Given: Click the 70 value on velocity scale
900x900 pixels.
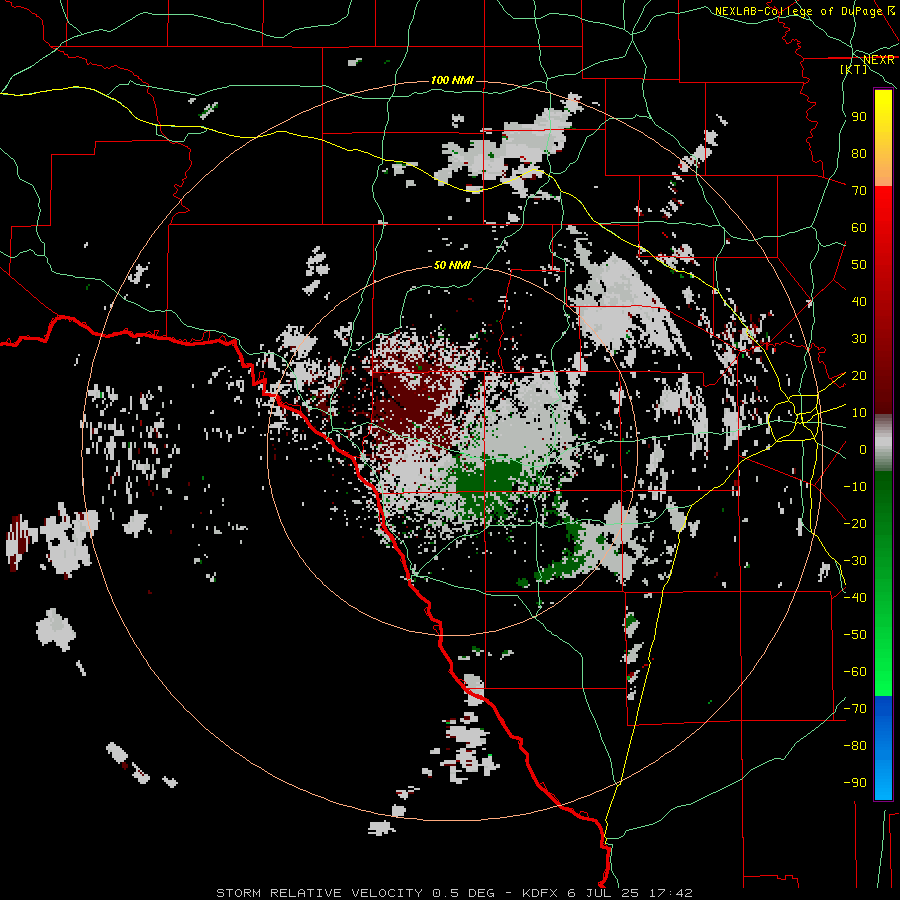Looking at the screenshot, I should [x=859, y=191].
